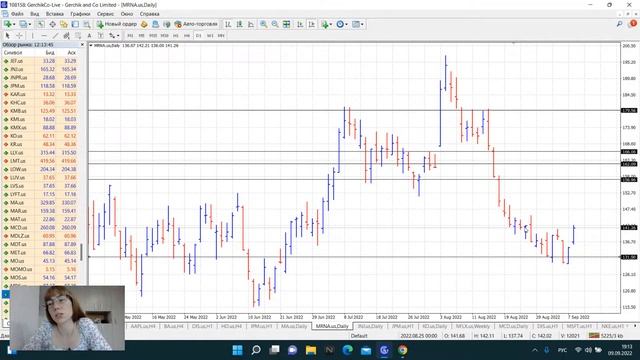Expand the profiles dropdown arrow
The image size is (640, 360).
[30, 24]
